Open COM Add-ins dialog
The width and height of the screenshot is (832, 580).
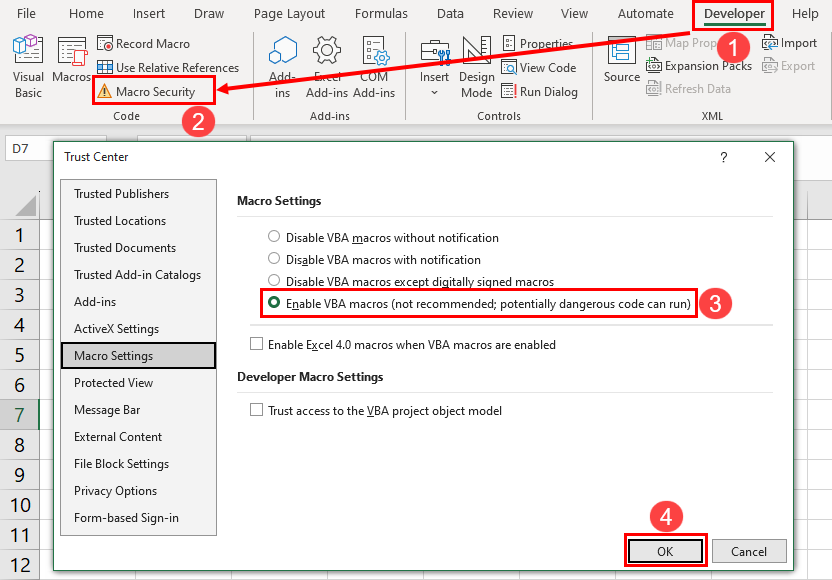tap(374, 66)
